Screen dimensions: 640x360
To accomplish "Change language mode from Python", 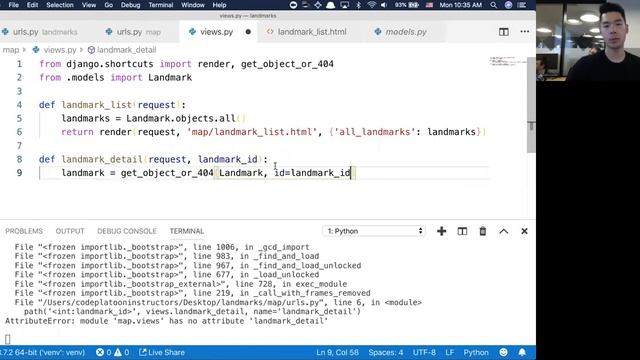I will click(x=476, y=352).
